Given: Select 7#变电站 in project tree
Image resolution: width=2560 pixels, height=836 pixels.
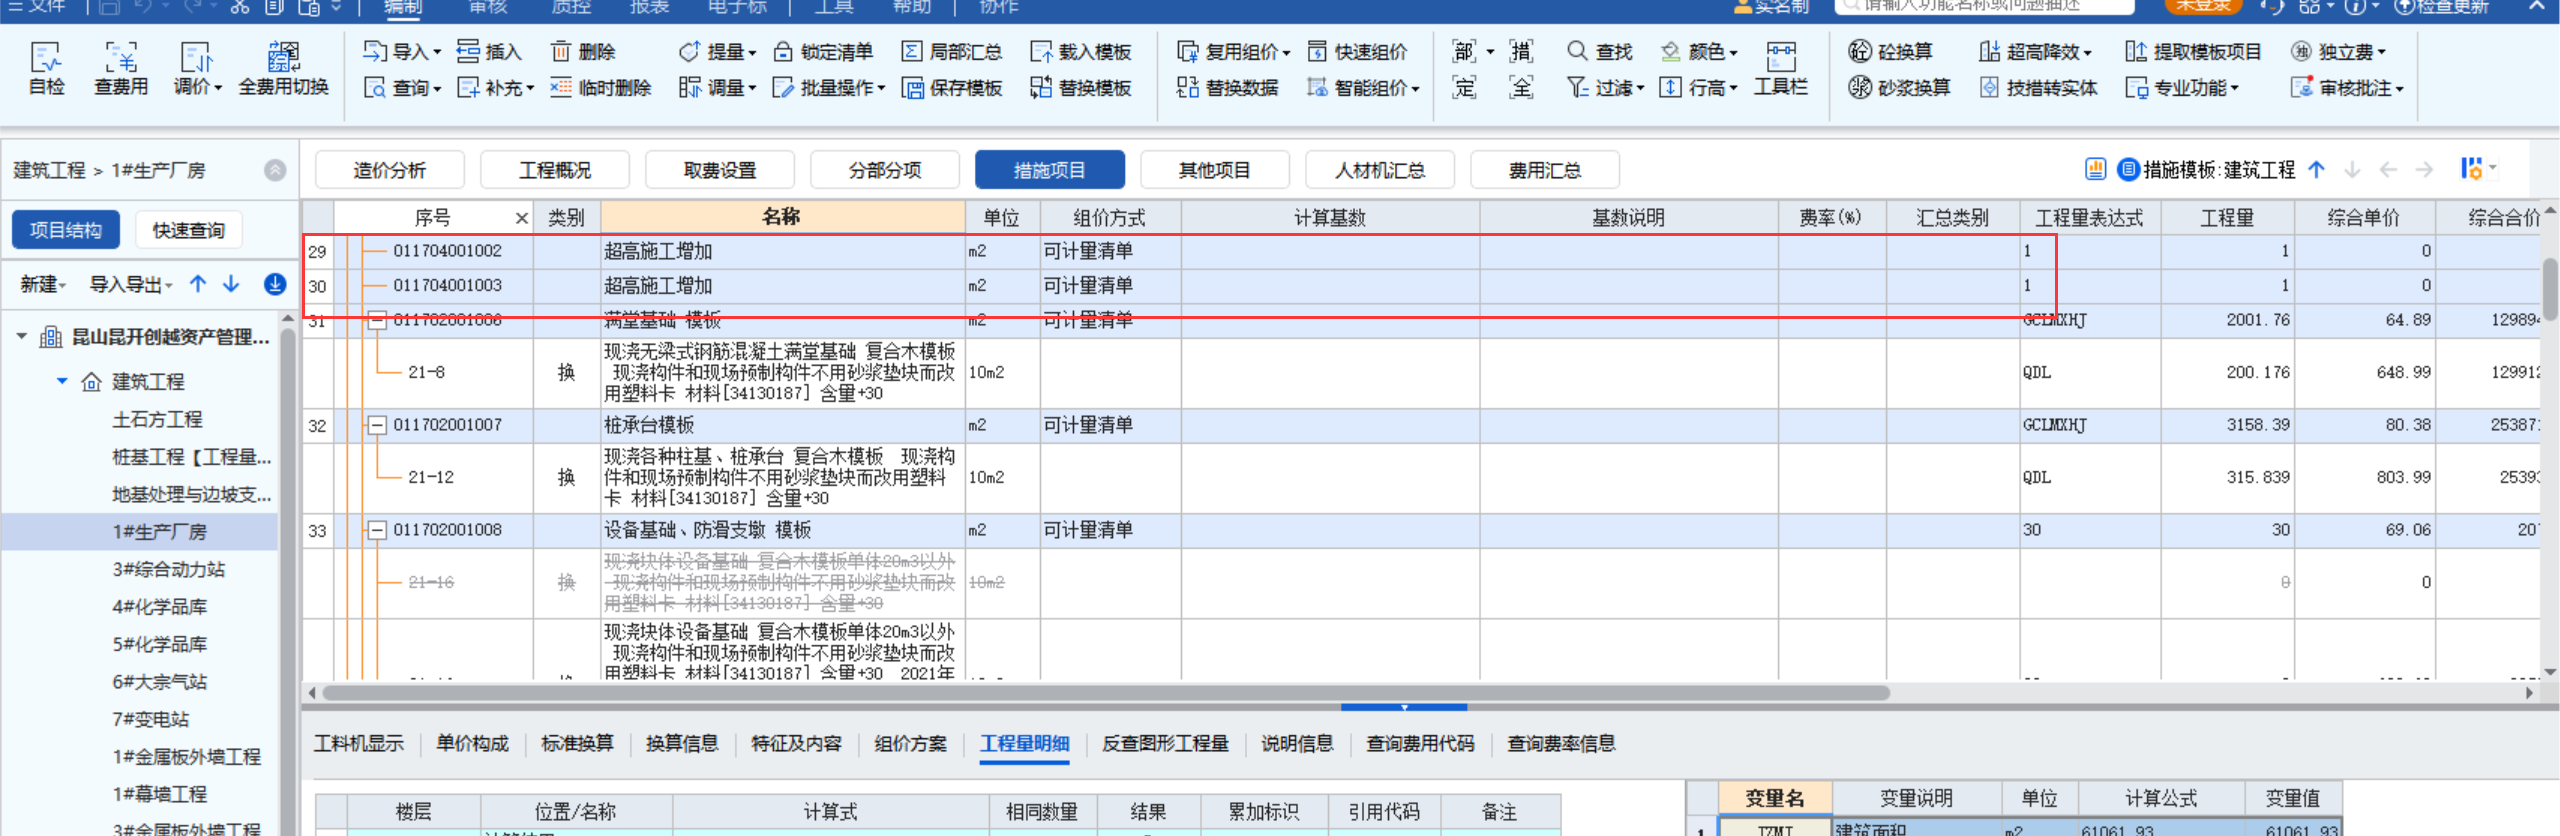Looking at the screenshot, I should coord(150,719).
